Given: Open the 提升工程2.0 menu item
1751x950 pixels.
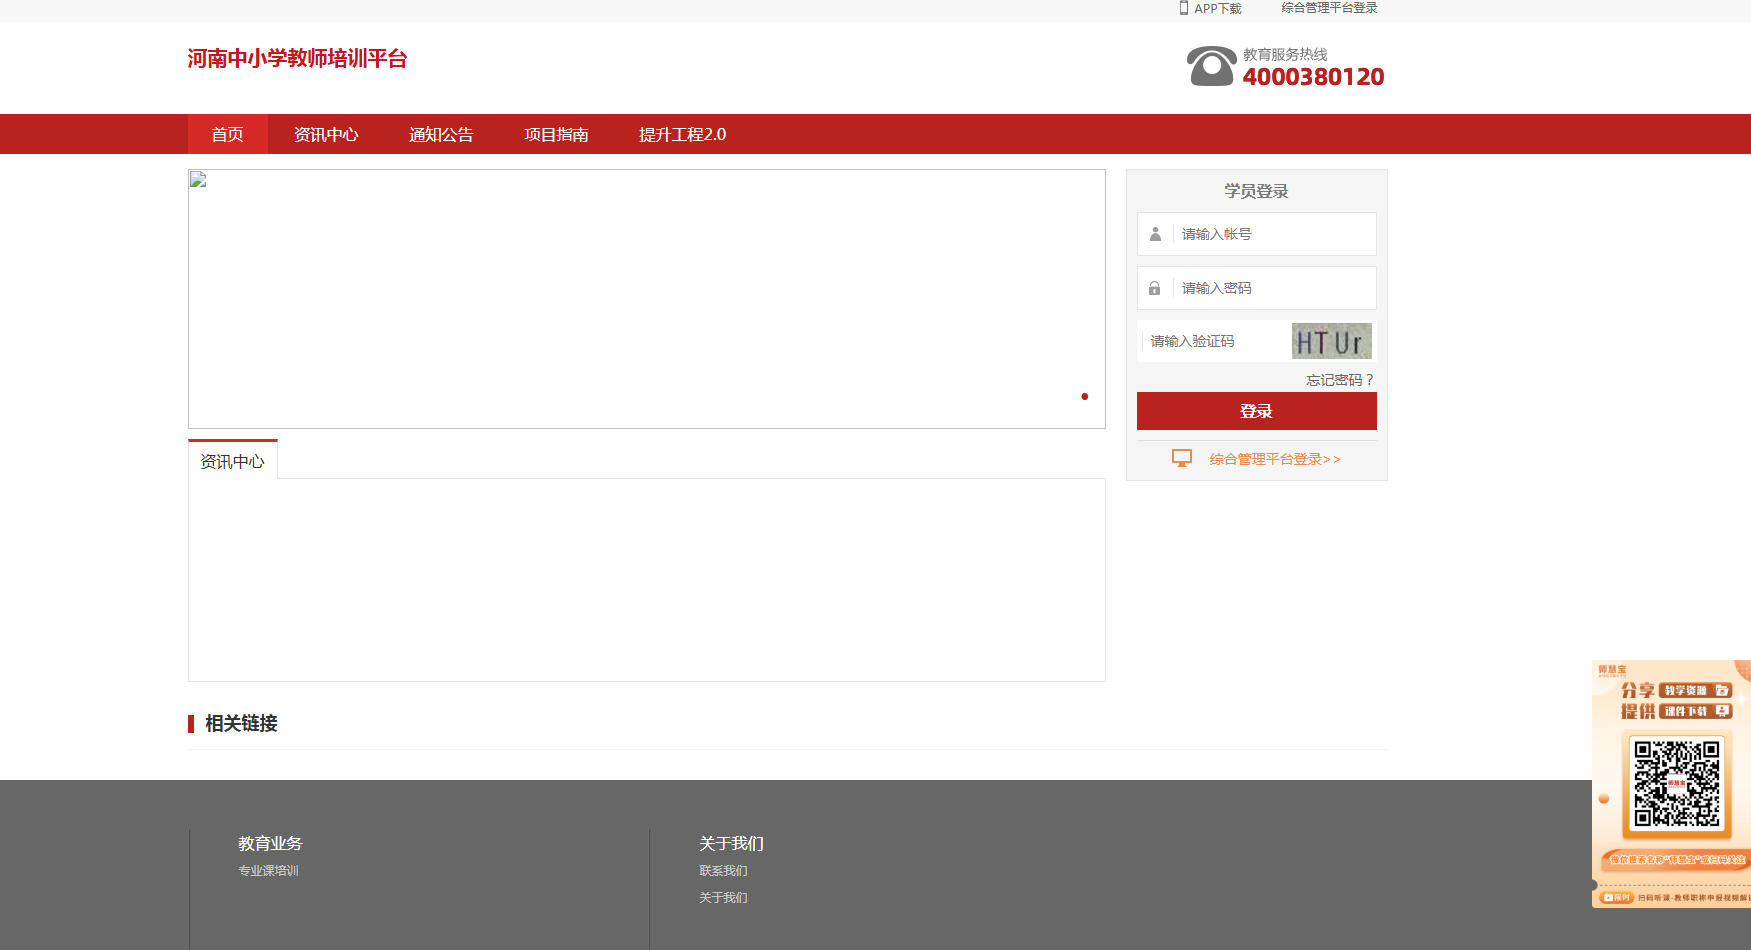Looking at the screenshot, I should pyautogui.click(x=682, y=135).
